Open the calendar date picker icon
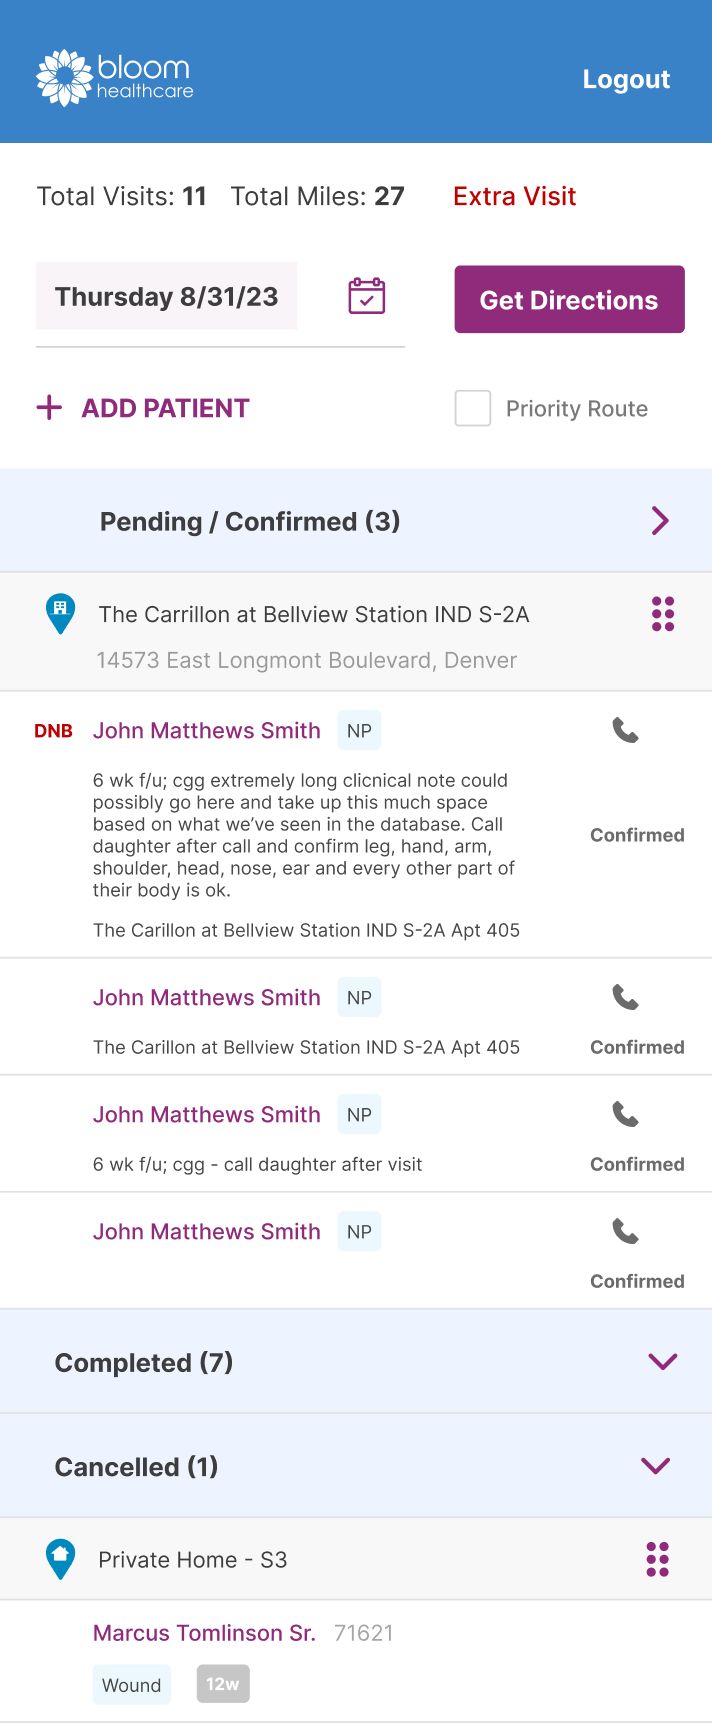This screenshot has width=712, height=1724. [366, 296]
